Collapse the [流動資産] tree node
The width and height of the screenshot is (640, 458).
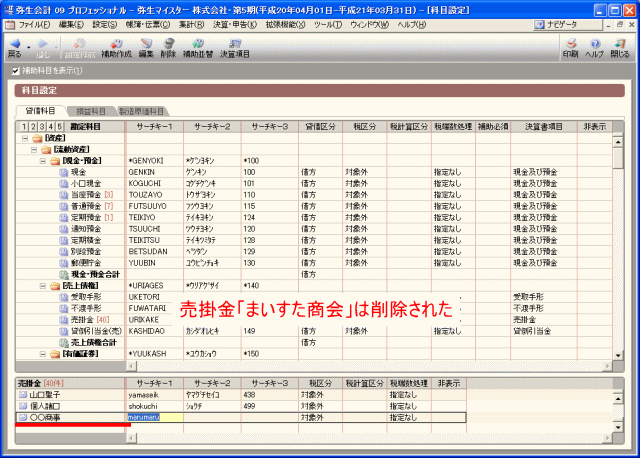pyautogui.click(x=34, y=150)
